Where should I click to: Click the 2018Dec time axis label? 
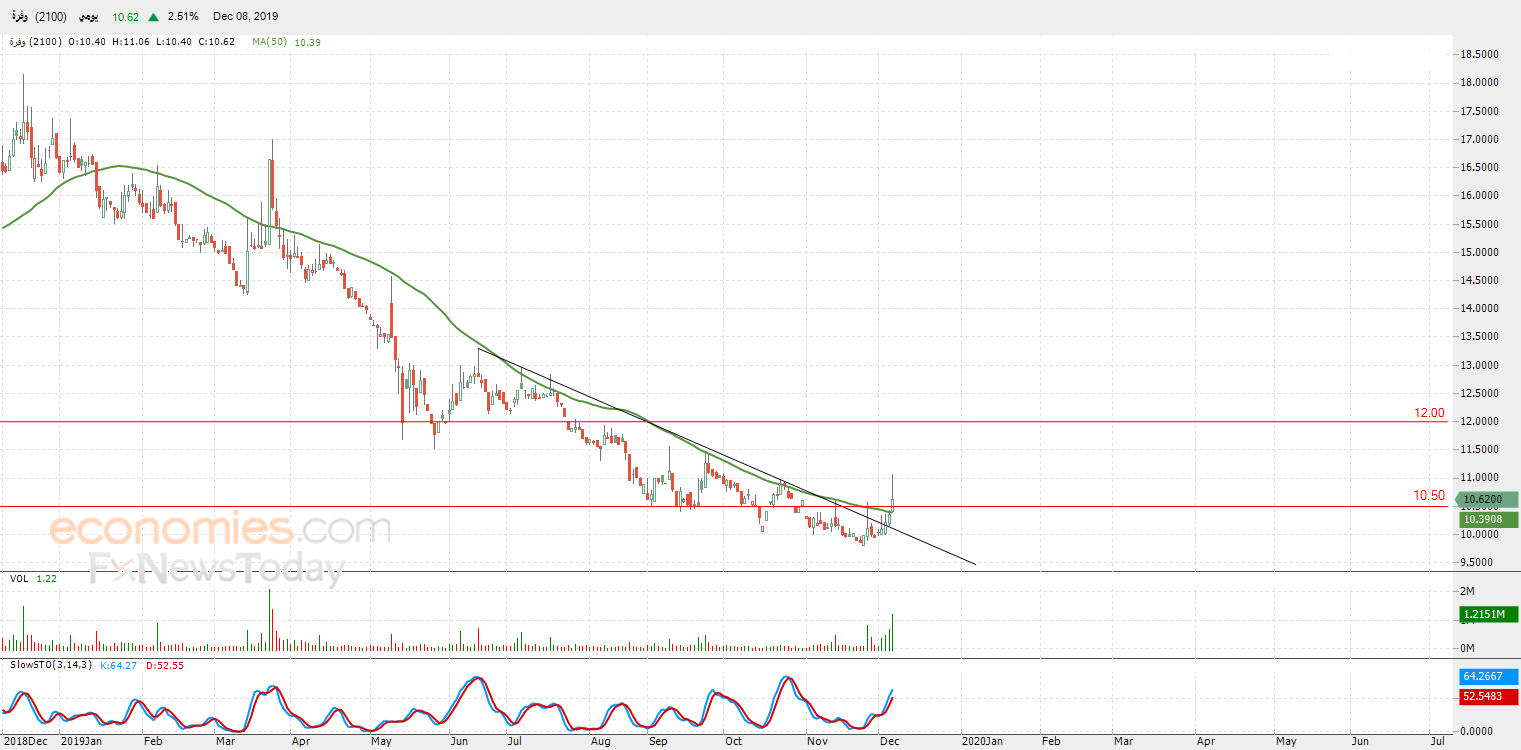[x=24, y=741]
